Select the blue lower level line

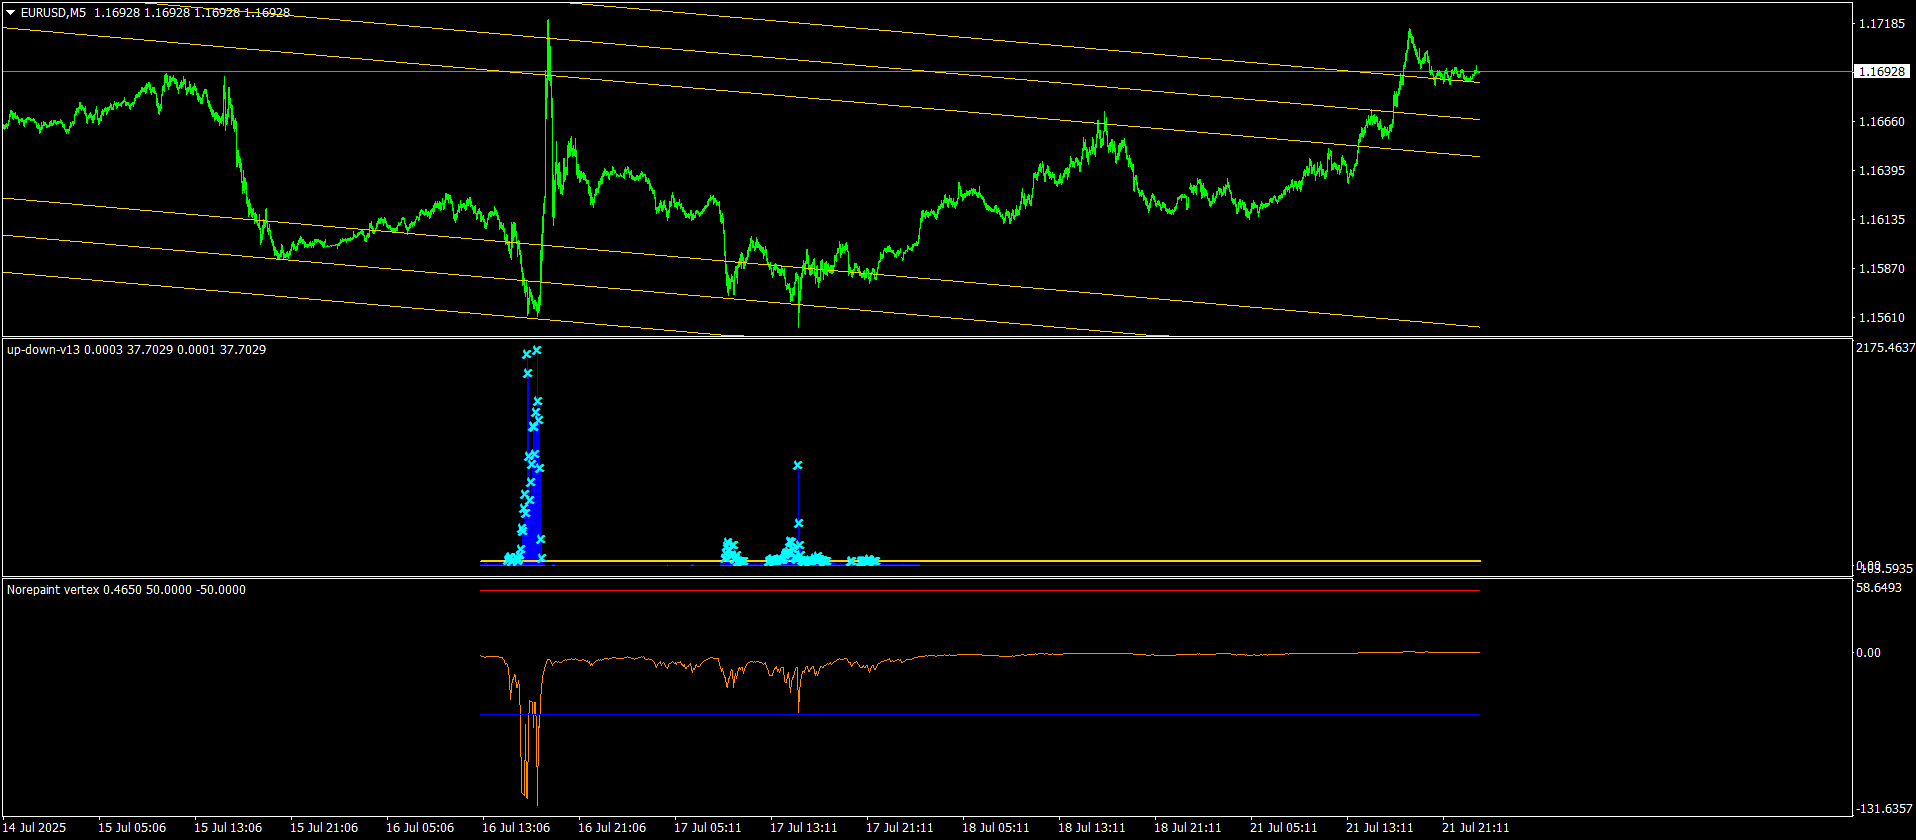(x=980, y=715)
